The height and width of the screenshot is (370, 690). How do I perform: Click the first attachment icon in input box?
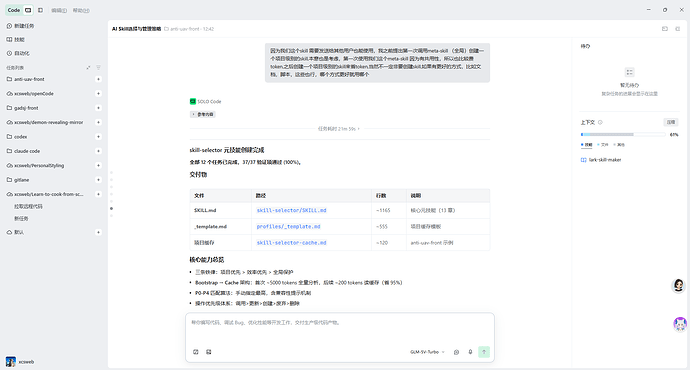tap(196, 352)
